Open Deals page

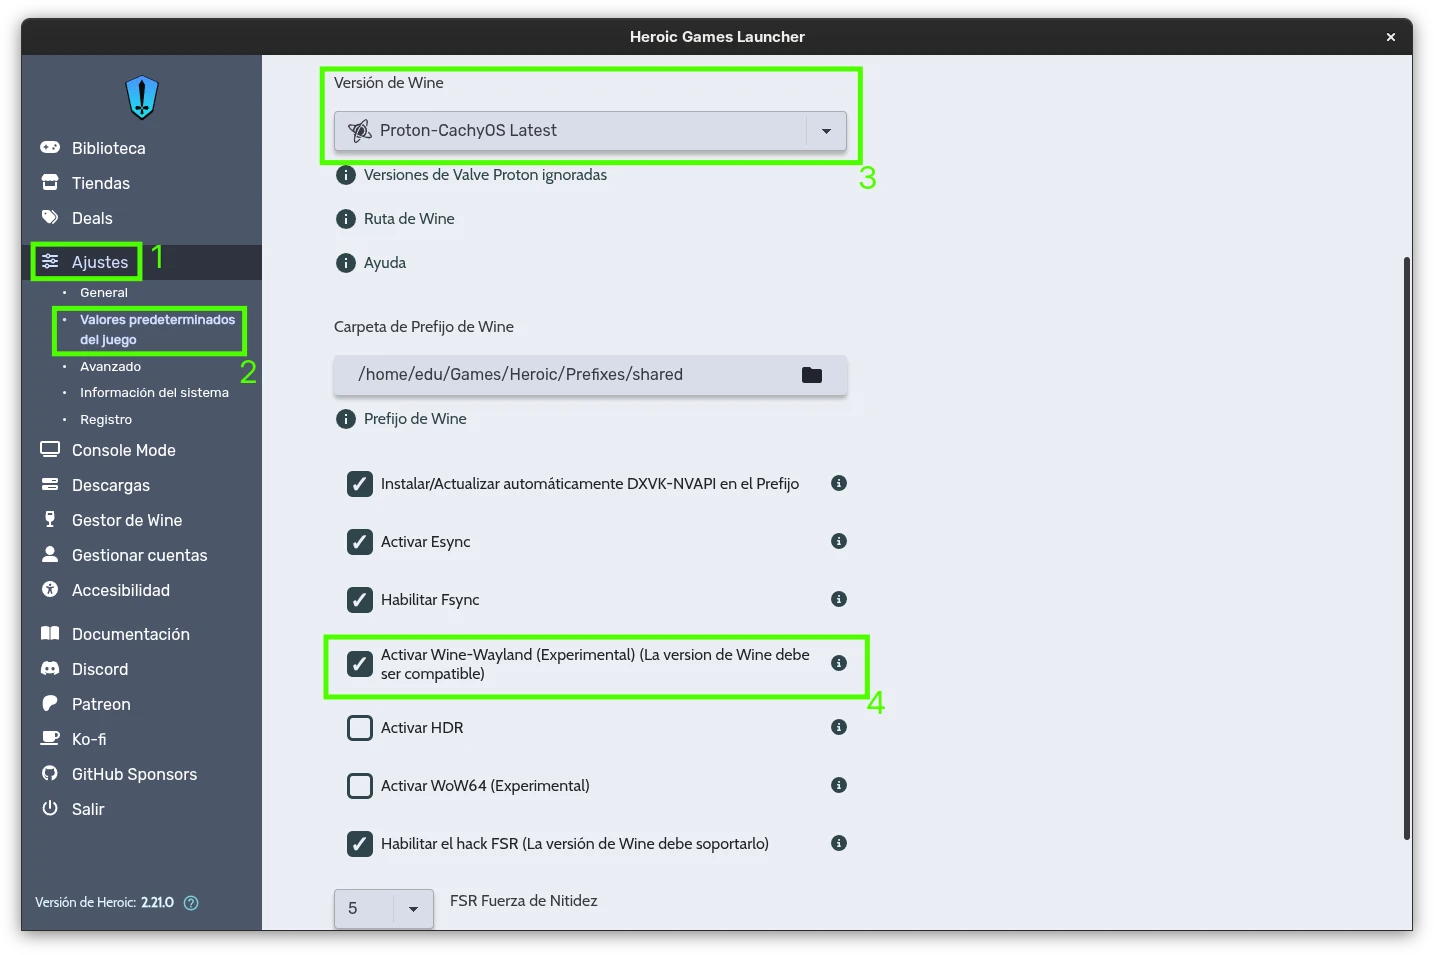(x=92, y=218)
